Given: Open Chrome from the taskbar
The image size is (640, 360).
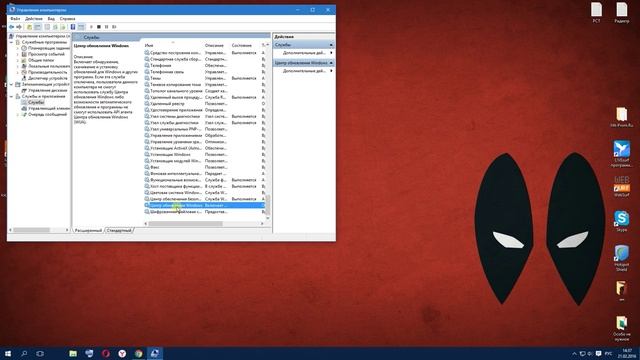Looking at the screenshot, I should (139, 353).
